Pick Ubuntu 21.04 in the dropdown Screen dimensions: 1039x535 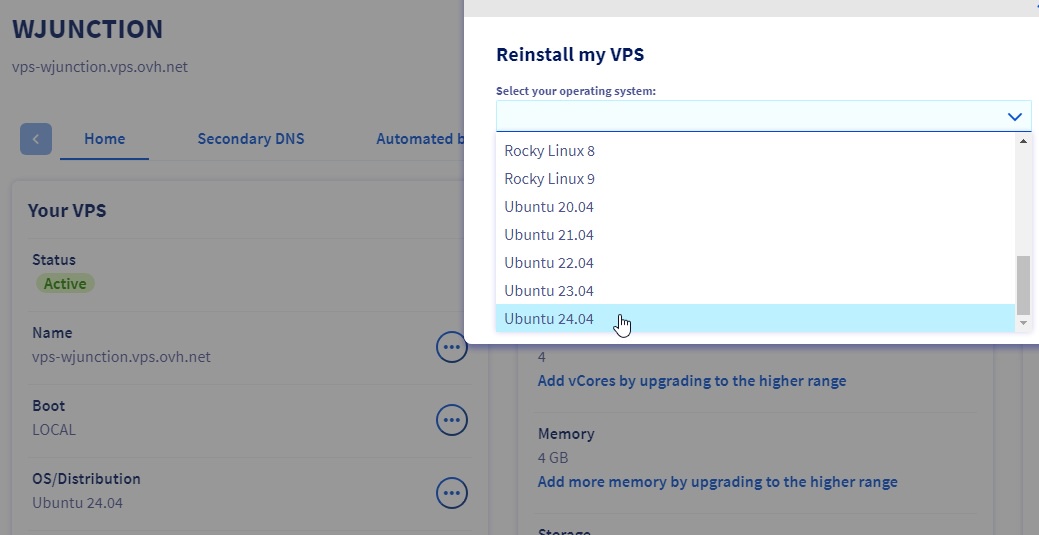coord(549,235)
